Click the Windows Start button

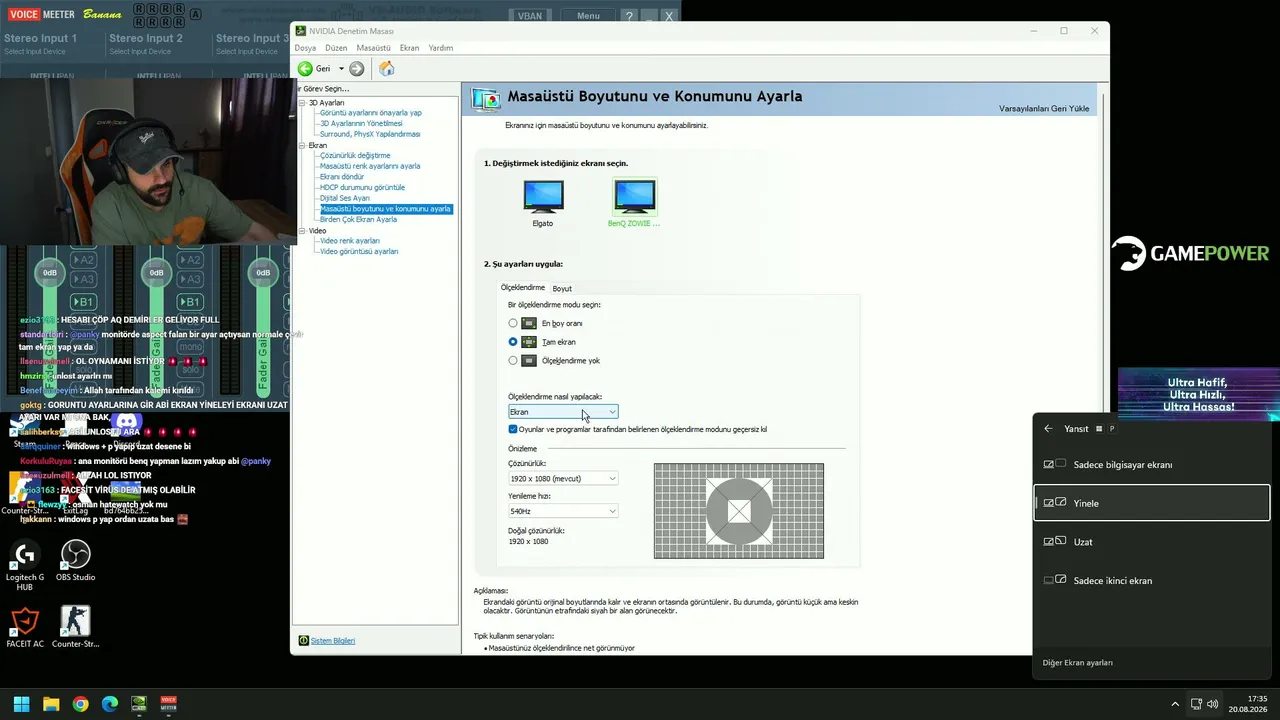point(21,704)
